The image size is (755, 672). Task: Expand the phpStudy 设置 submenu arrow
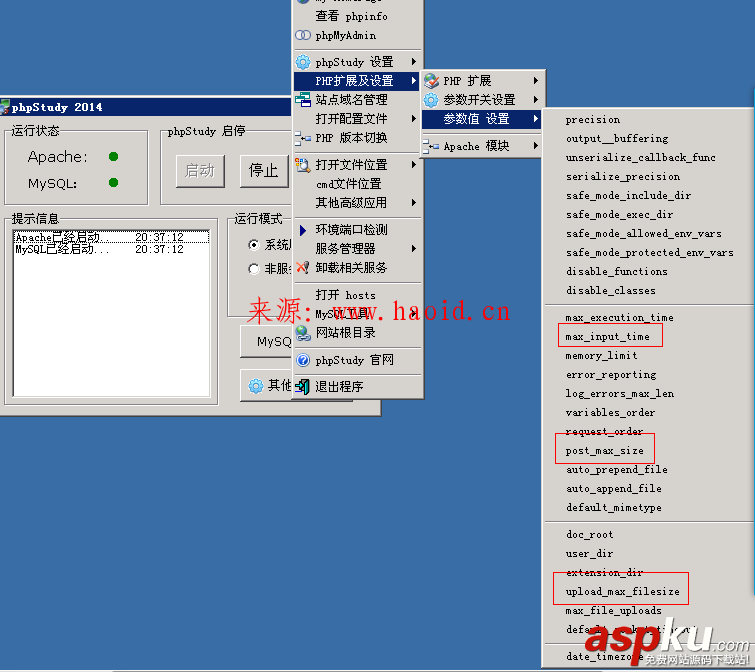click(414, 62)
